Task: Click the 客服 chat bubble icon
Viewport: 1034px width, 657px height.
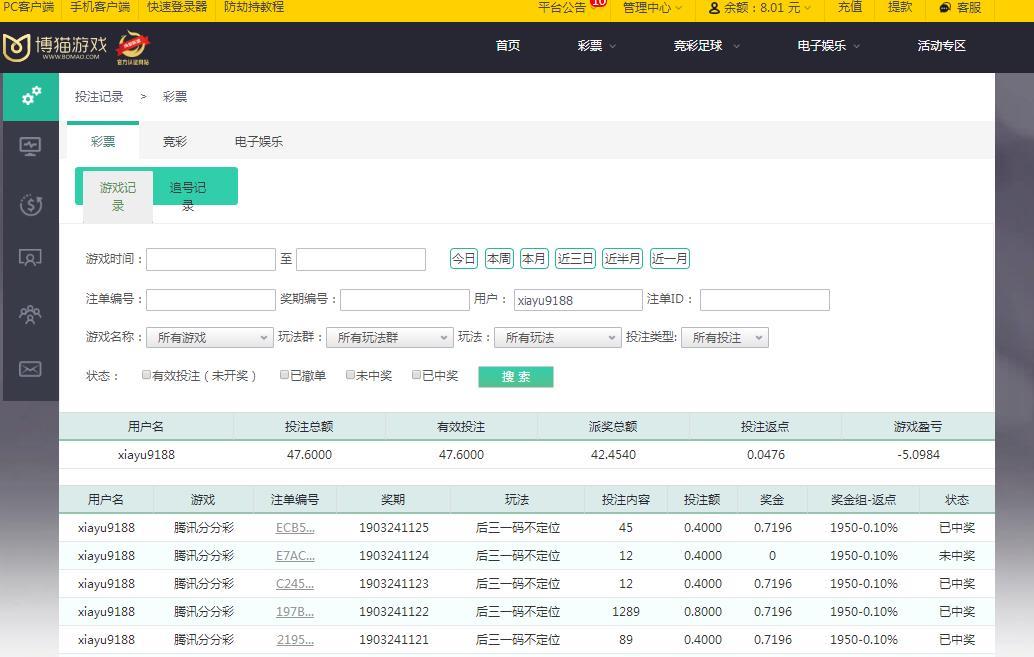Action: tap(945, 8)
